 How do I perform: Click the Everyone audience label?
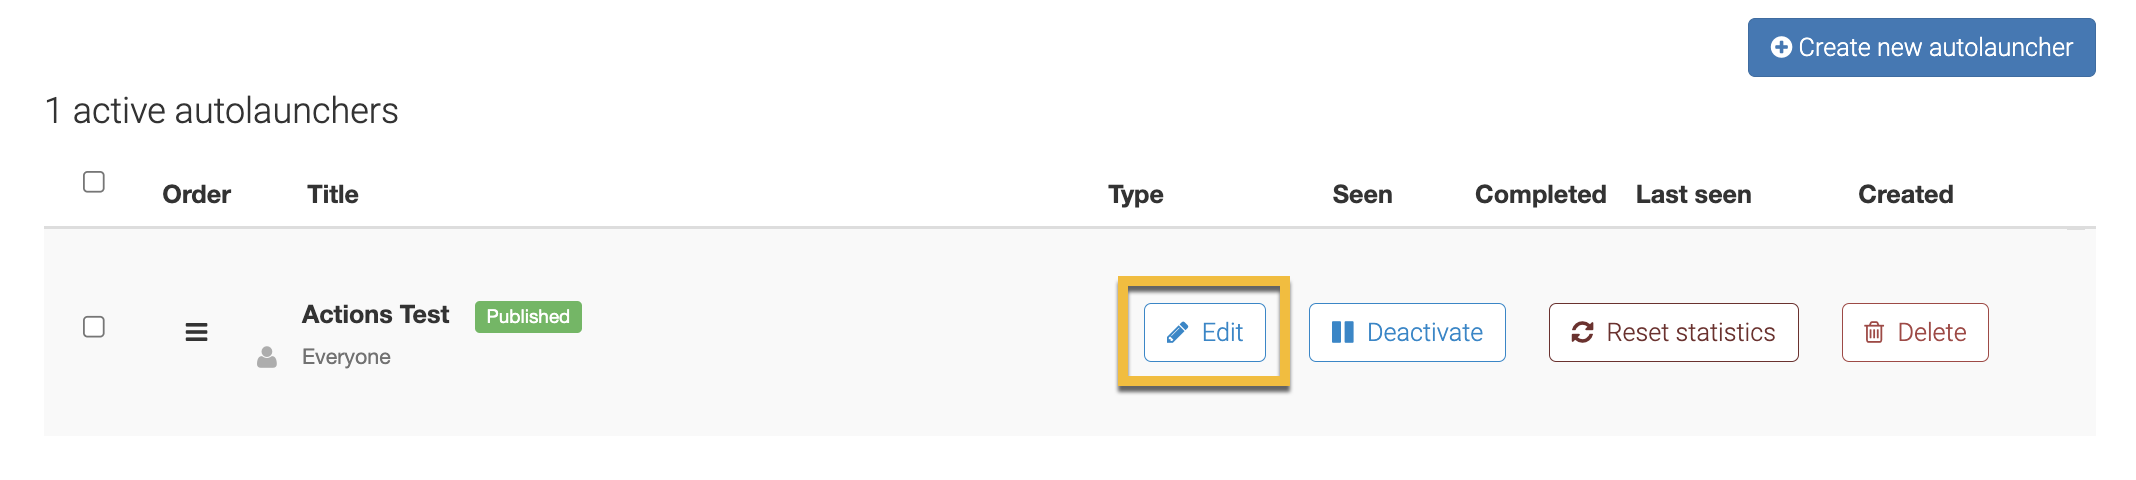(346, 357)
